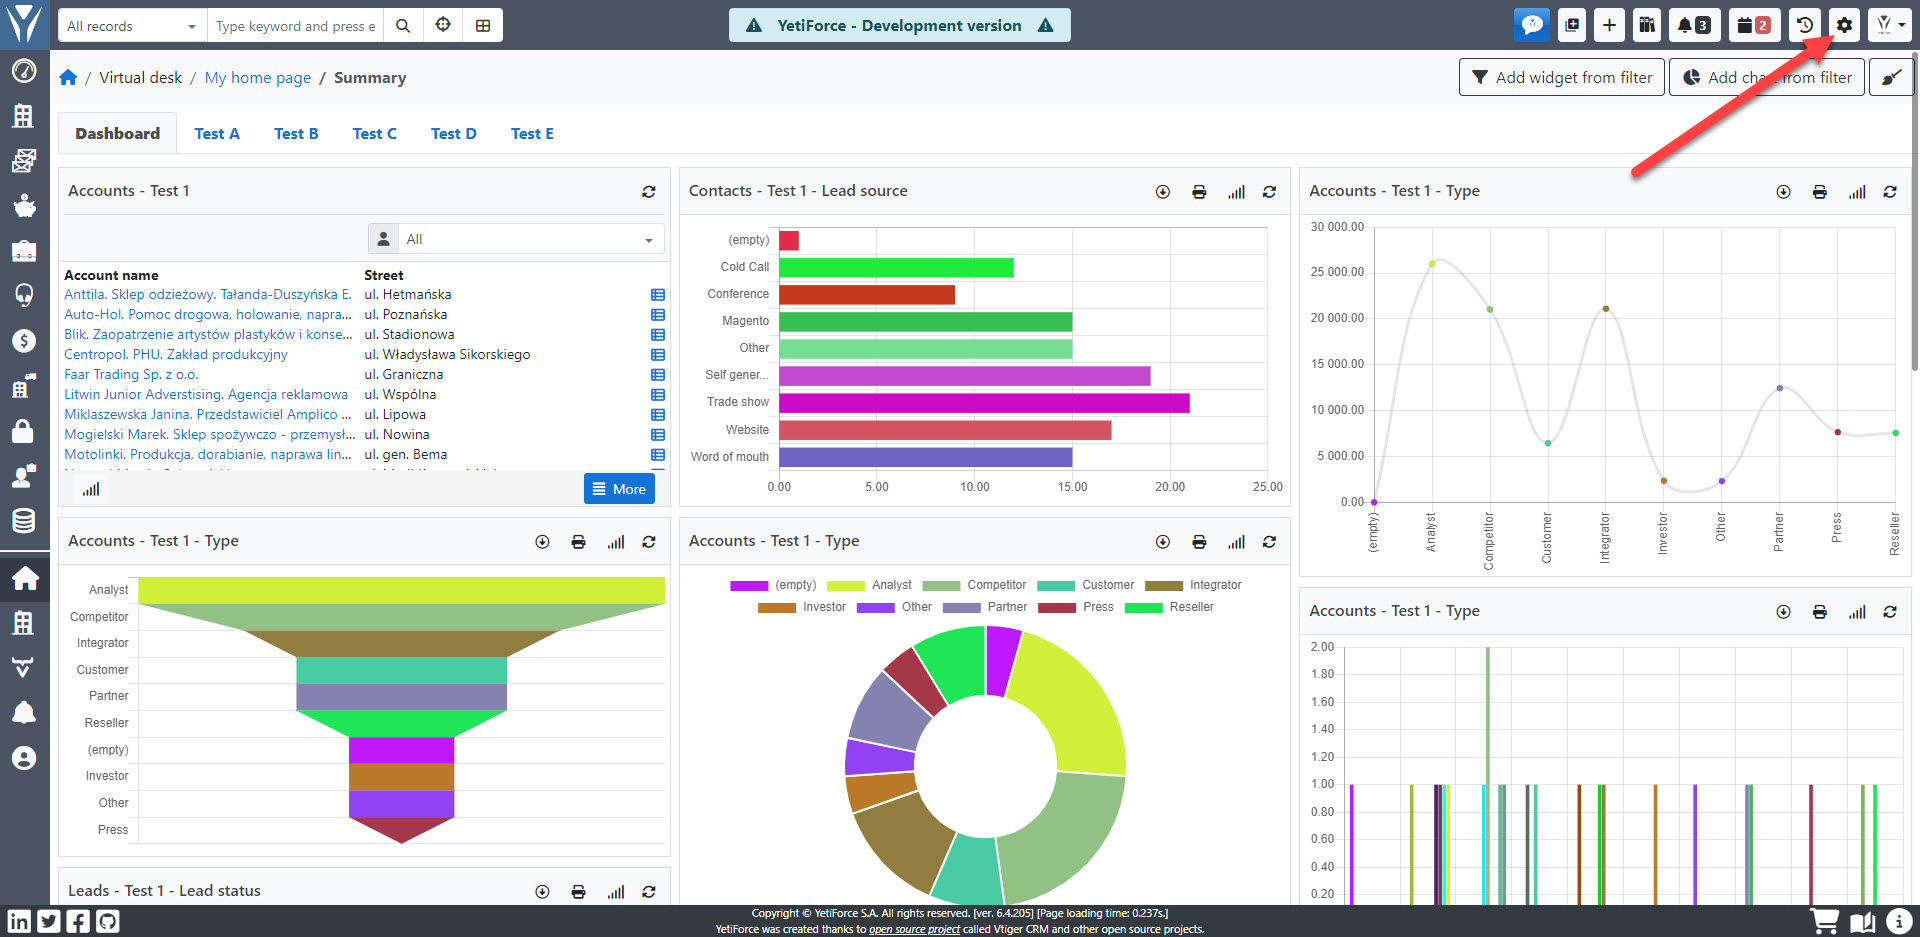Open the briefcase sidebar icon
This screenshot has width=1920, height=937.
coord(24,250)
